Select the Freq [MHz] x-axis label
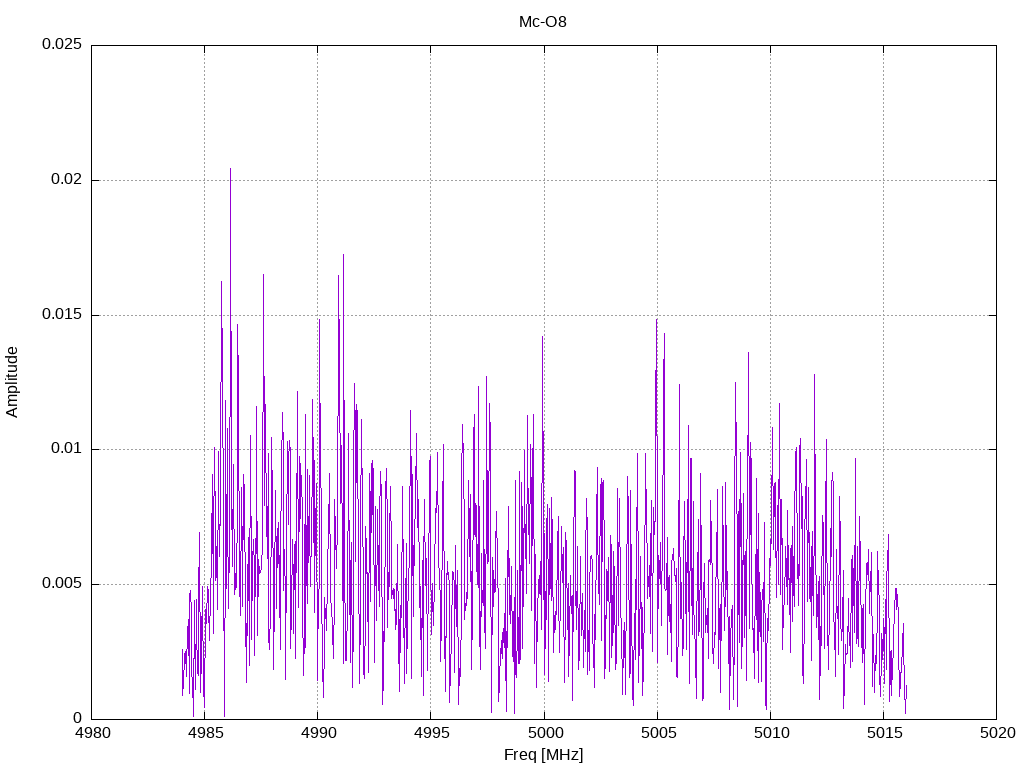The image size is (1024, 768). click(x=543, y=755)
